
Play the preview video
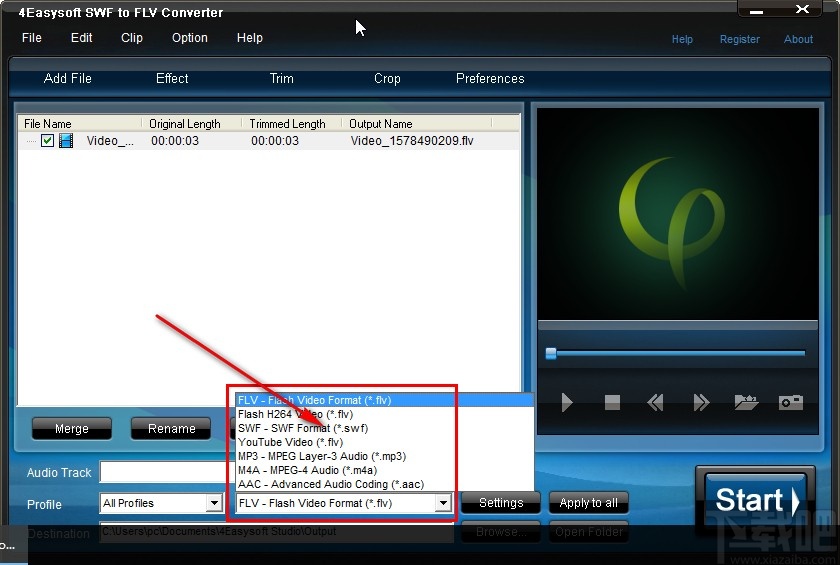567,402
